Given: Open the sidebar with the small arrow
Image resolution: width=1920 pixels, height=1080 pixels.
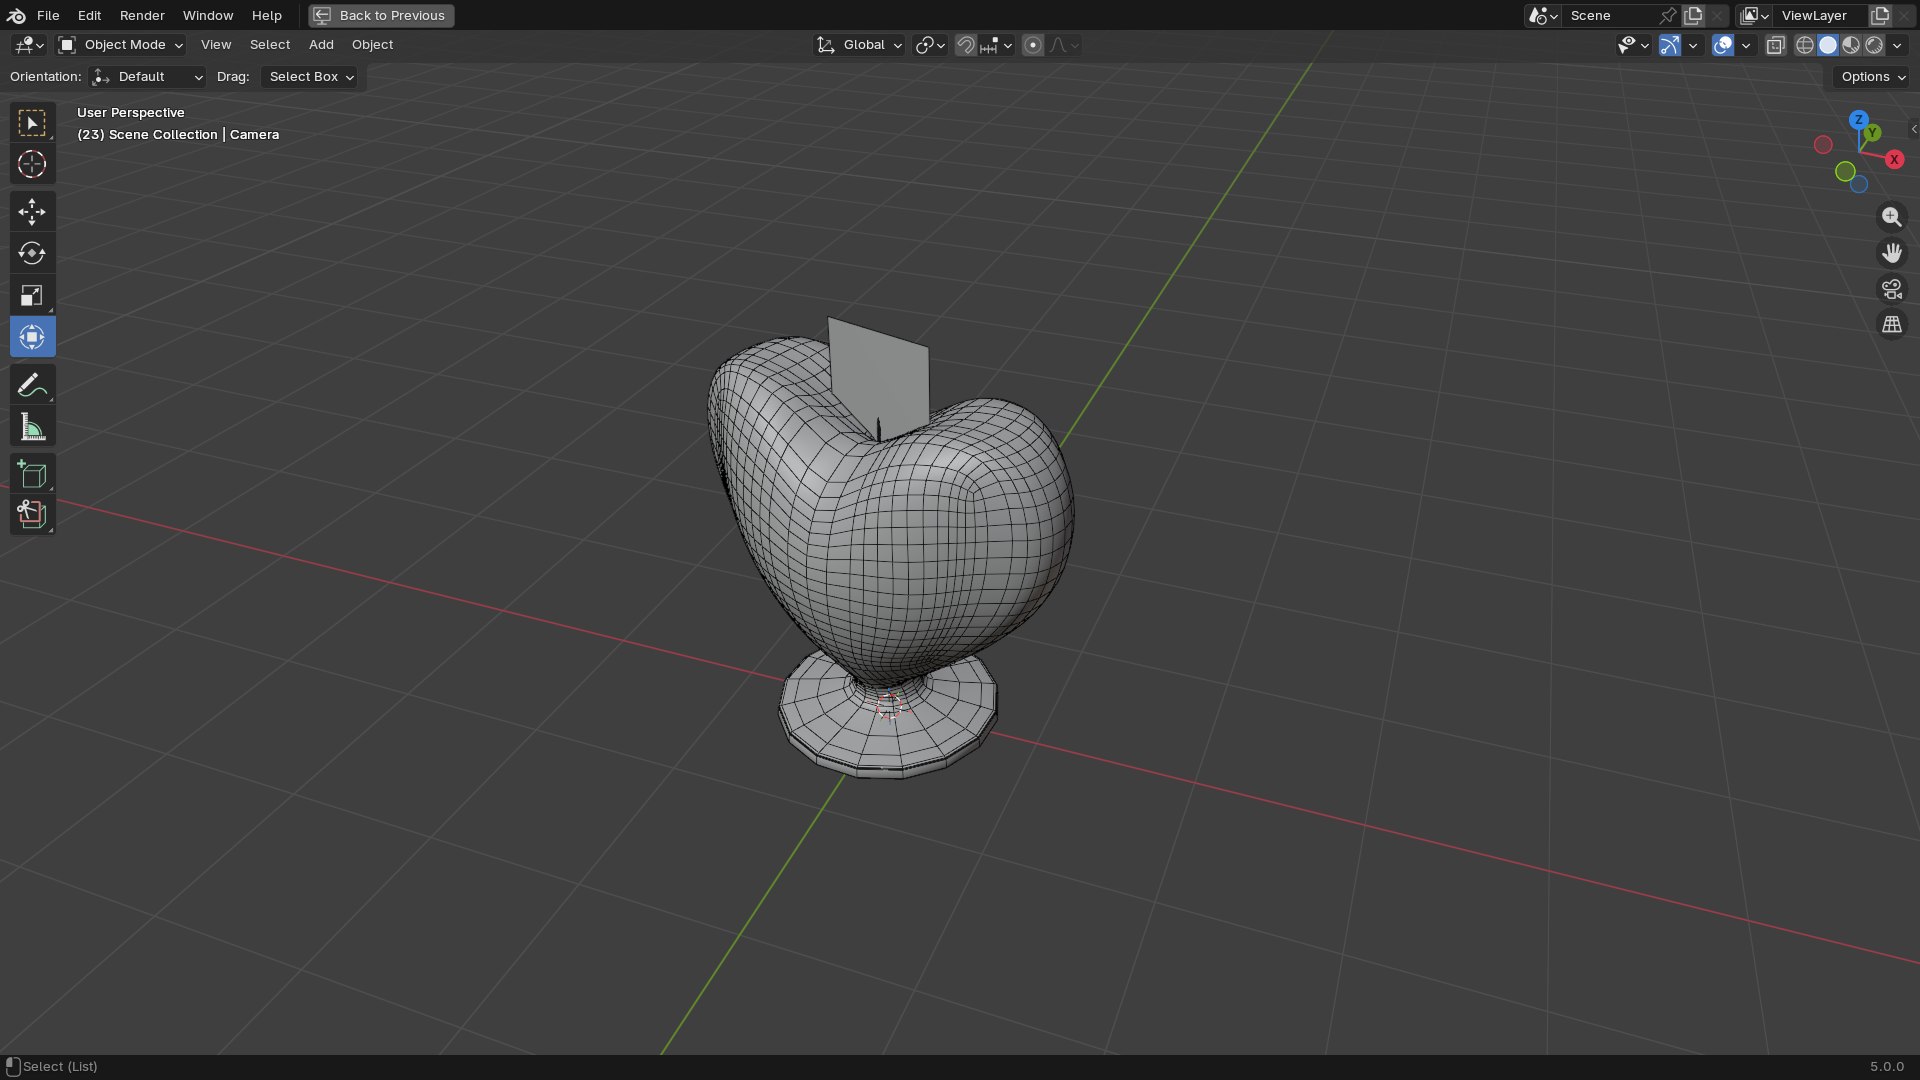Looking at the screenshot, I should (x=1913, y=129).
